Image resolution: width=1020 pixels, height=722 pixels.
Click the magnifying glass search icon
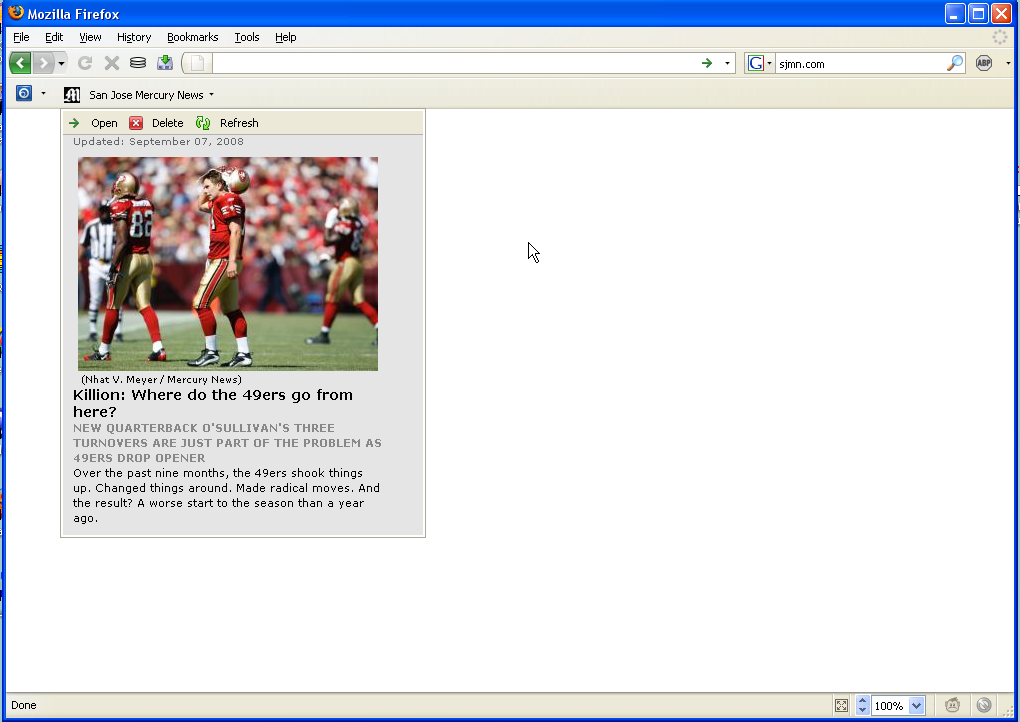[x=954, y=63]
